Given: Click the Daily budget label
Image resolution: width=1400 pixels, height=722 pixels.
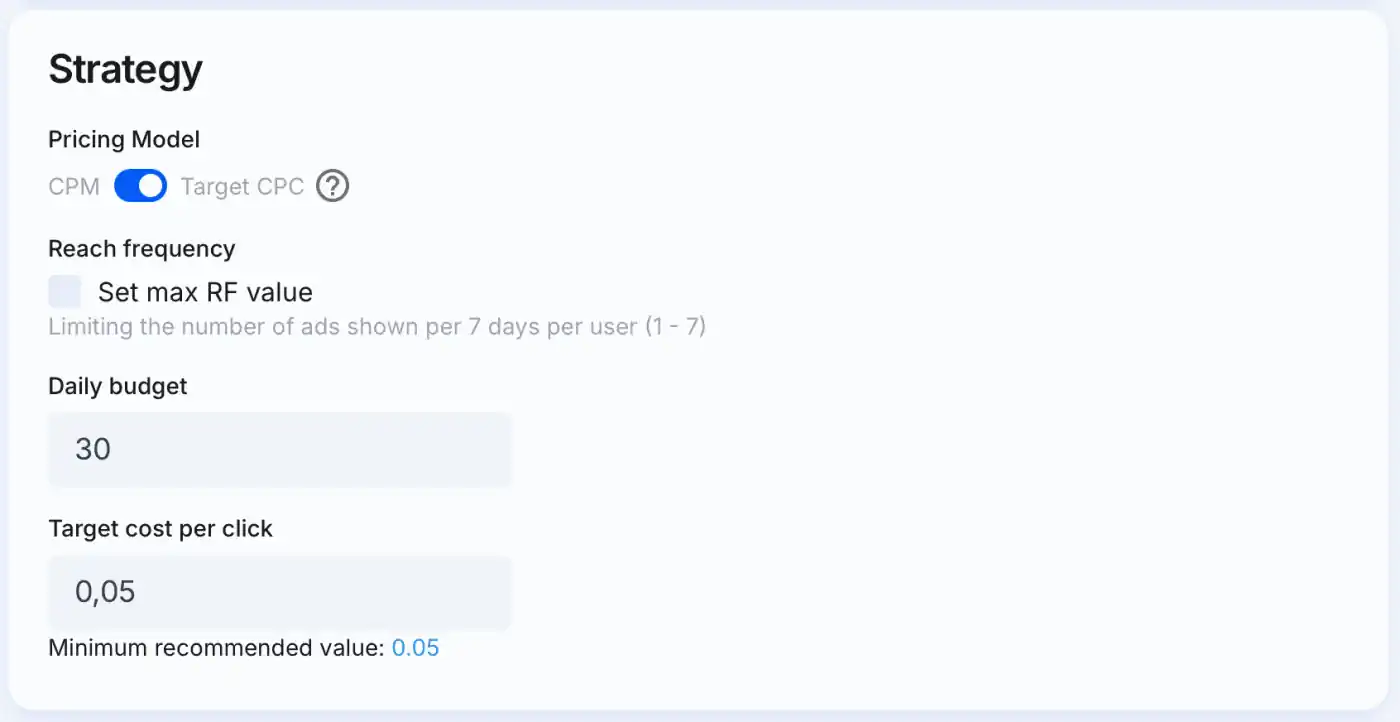Looking at the screenshot, I should point(118,386).
